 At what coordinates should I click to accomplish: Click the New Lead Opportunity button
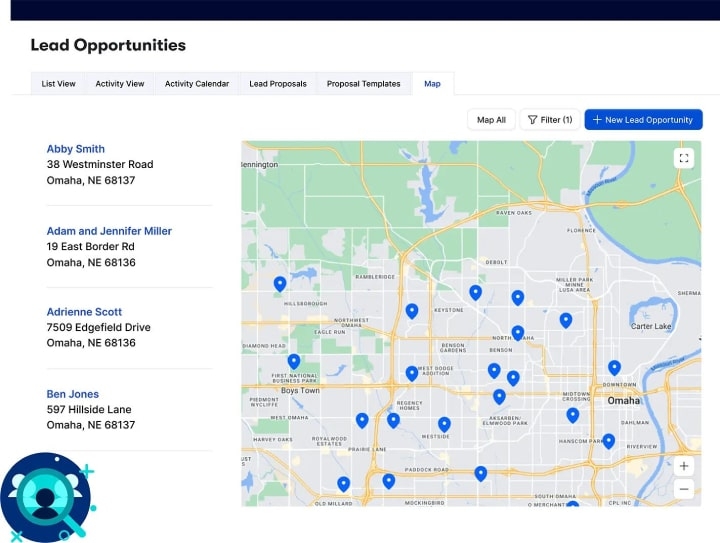(x=643, y=120)
